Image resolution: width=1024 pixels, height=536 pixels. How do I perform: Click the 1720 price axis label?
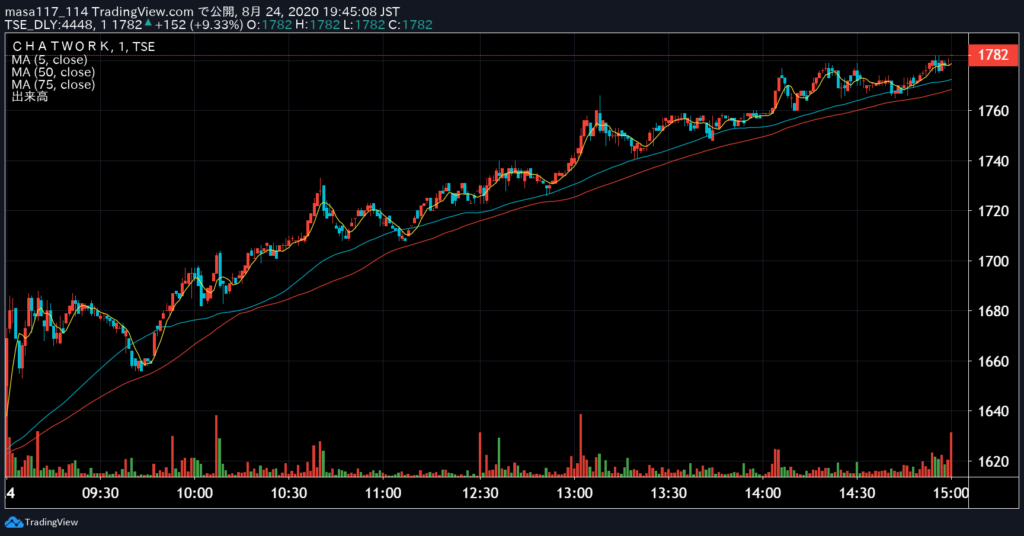tap(993, 211)
